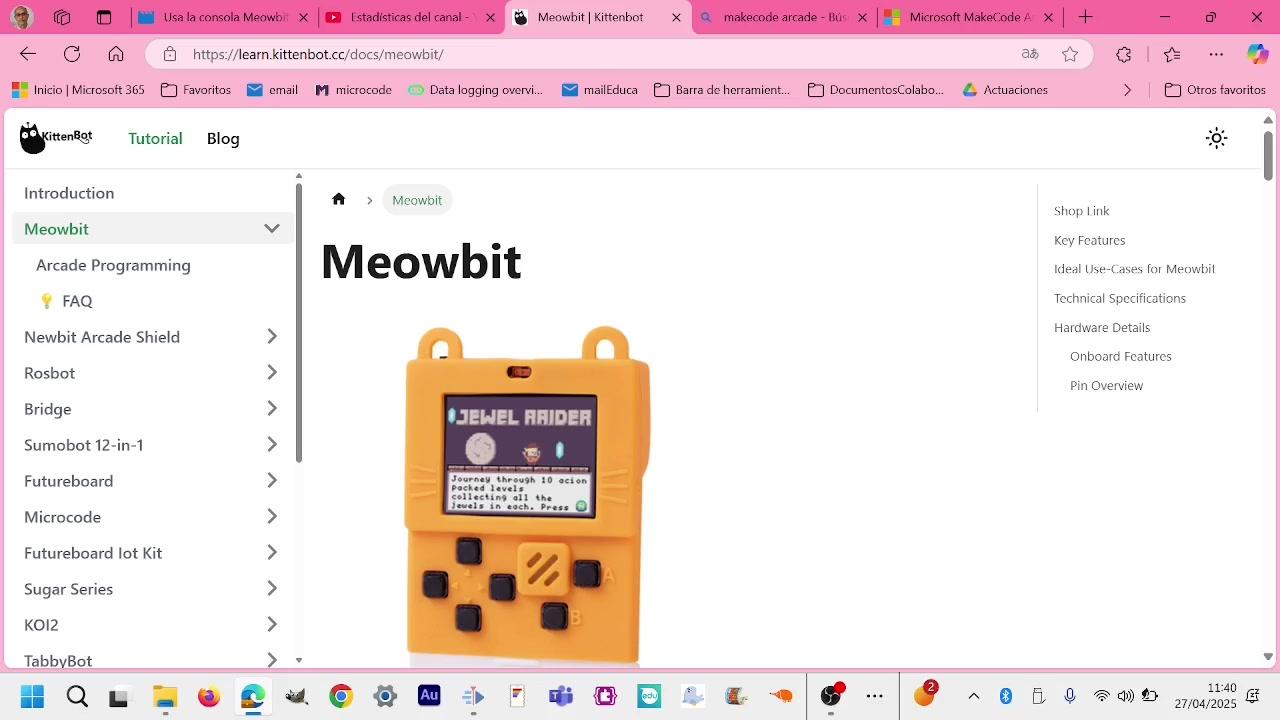Image resolution: width=1280 pixels, height=720 pixels.
Task: Jump to Key Features section
Action: coord(1090,240)
